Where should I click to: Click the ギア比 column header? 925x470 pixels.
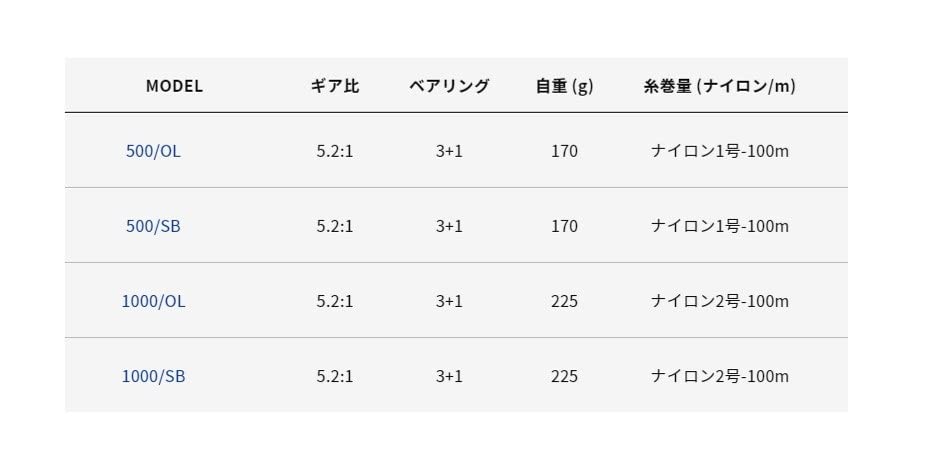[334, 86]
